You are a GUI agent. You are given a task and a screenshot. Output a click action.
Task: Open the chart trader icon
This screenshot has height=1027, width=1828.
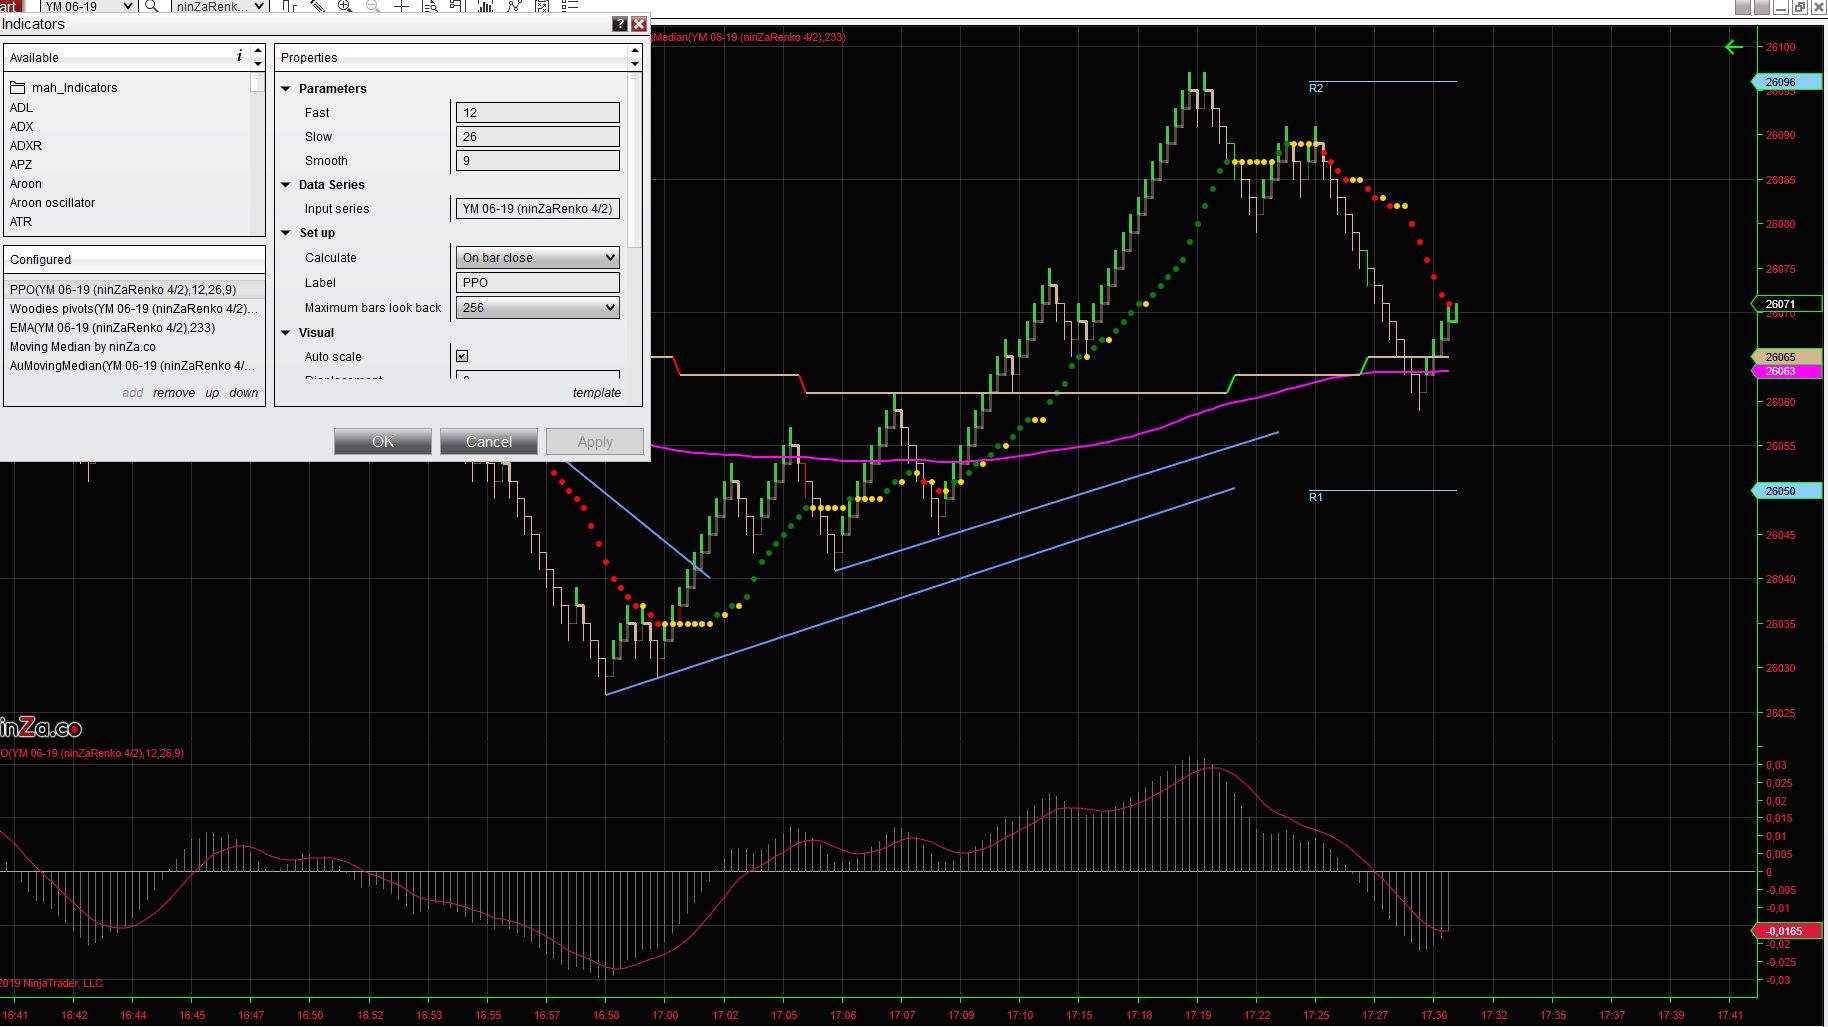click(457, 6)
